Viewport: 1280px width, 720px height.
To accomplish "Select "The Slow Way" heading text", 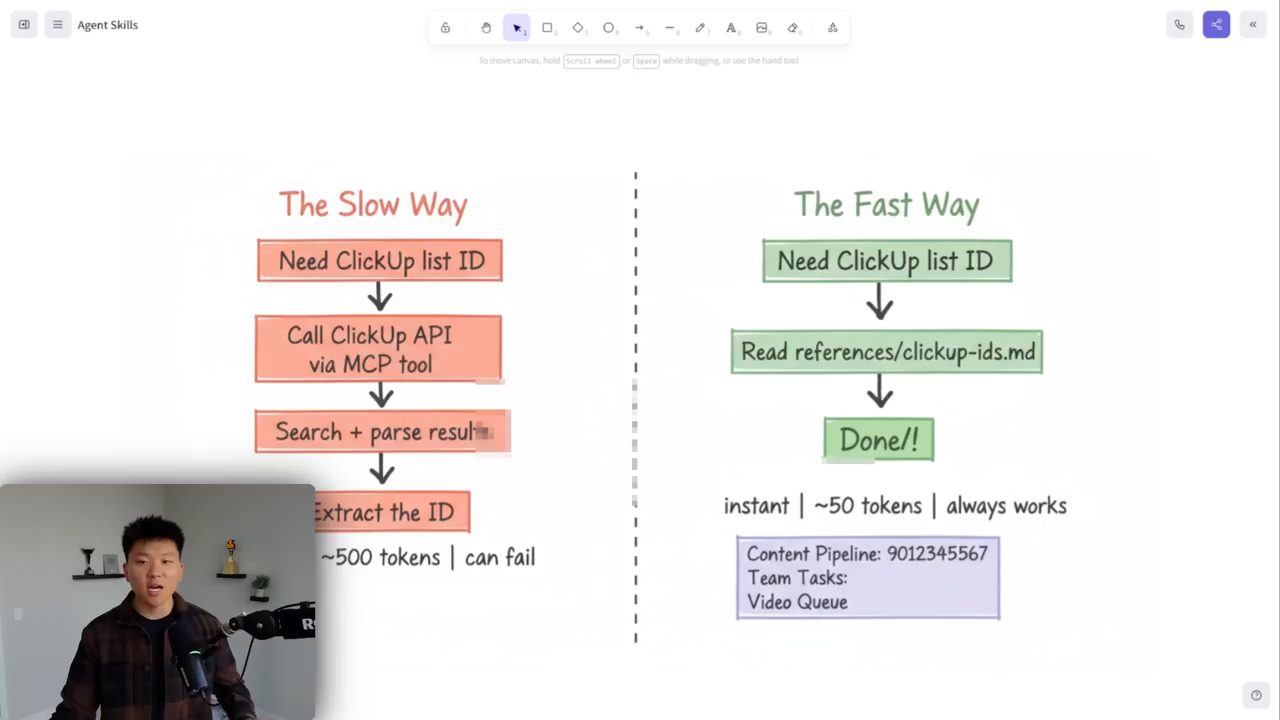I will click(373, 204).
